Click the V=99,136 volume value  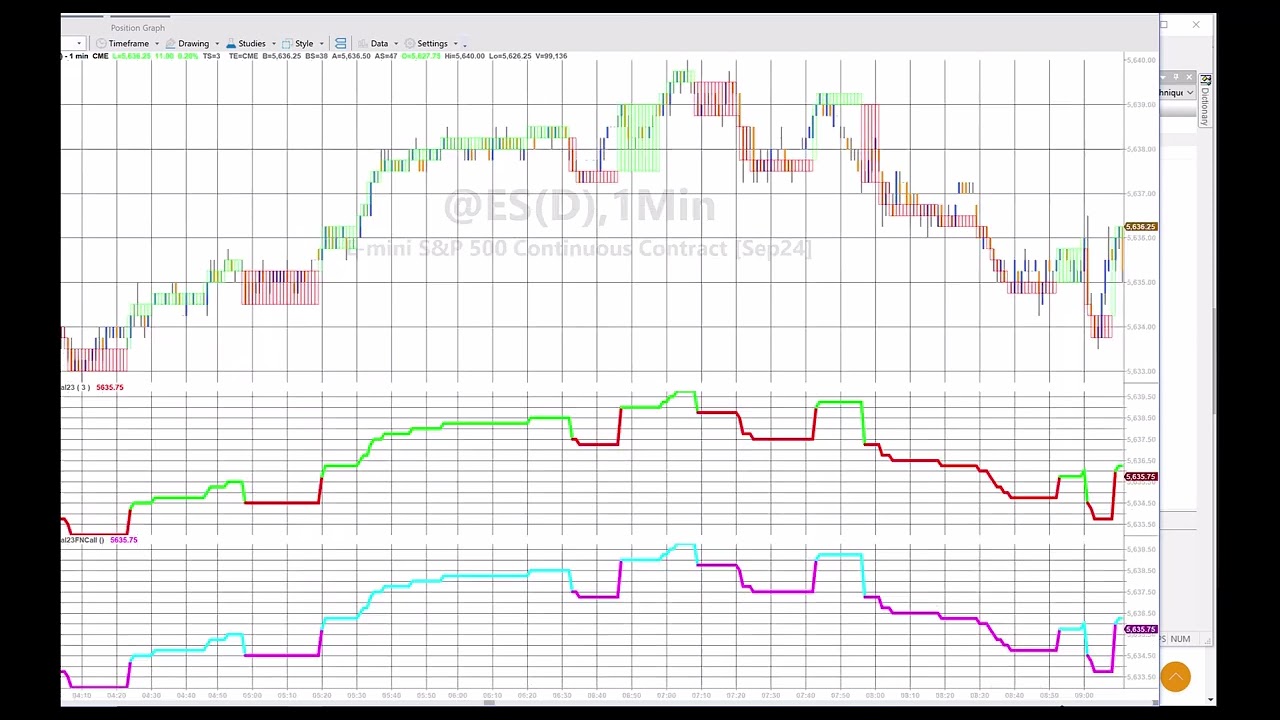point(551,56)
